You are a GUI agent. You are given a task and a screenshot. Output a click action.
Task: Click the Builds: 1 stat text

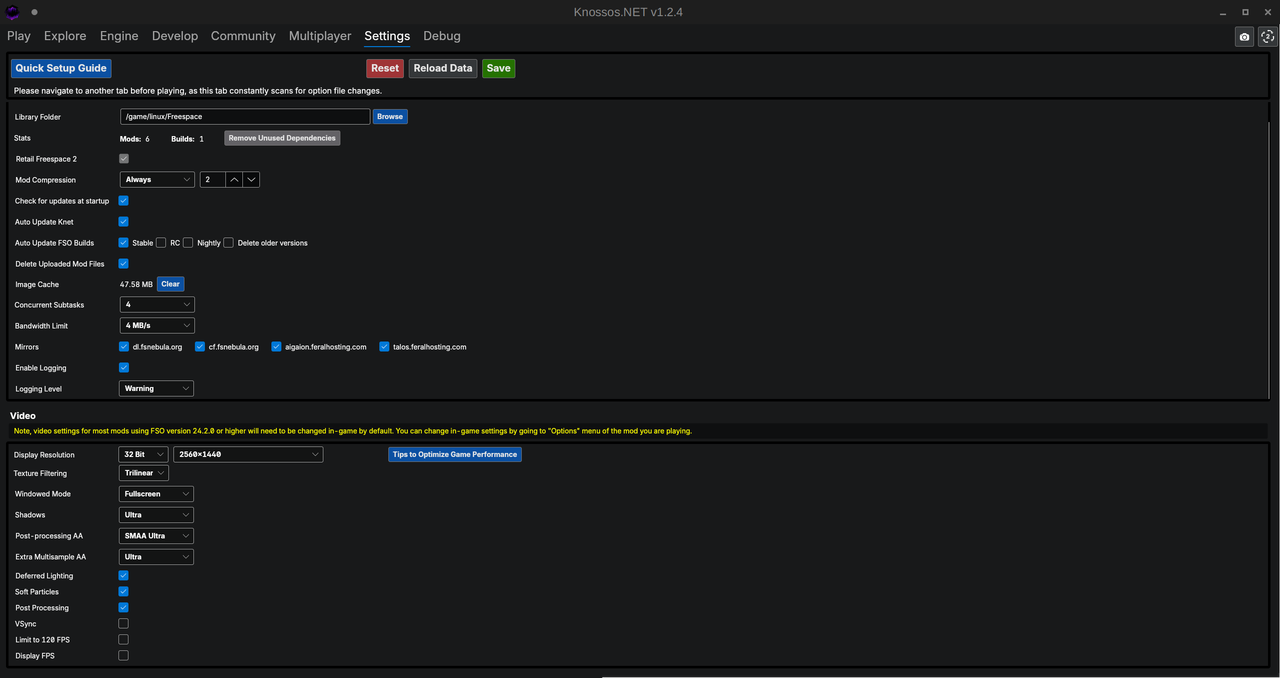tap(187, 139)
